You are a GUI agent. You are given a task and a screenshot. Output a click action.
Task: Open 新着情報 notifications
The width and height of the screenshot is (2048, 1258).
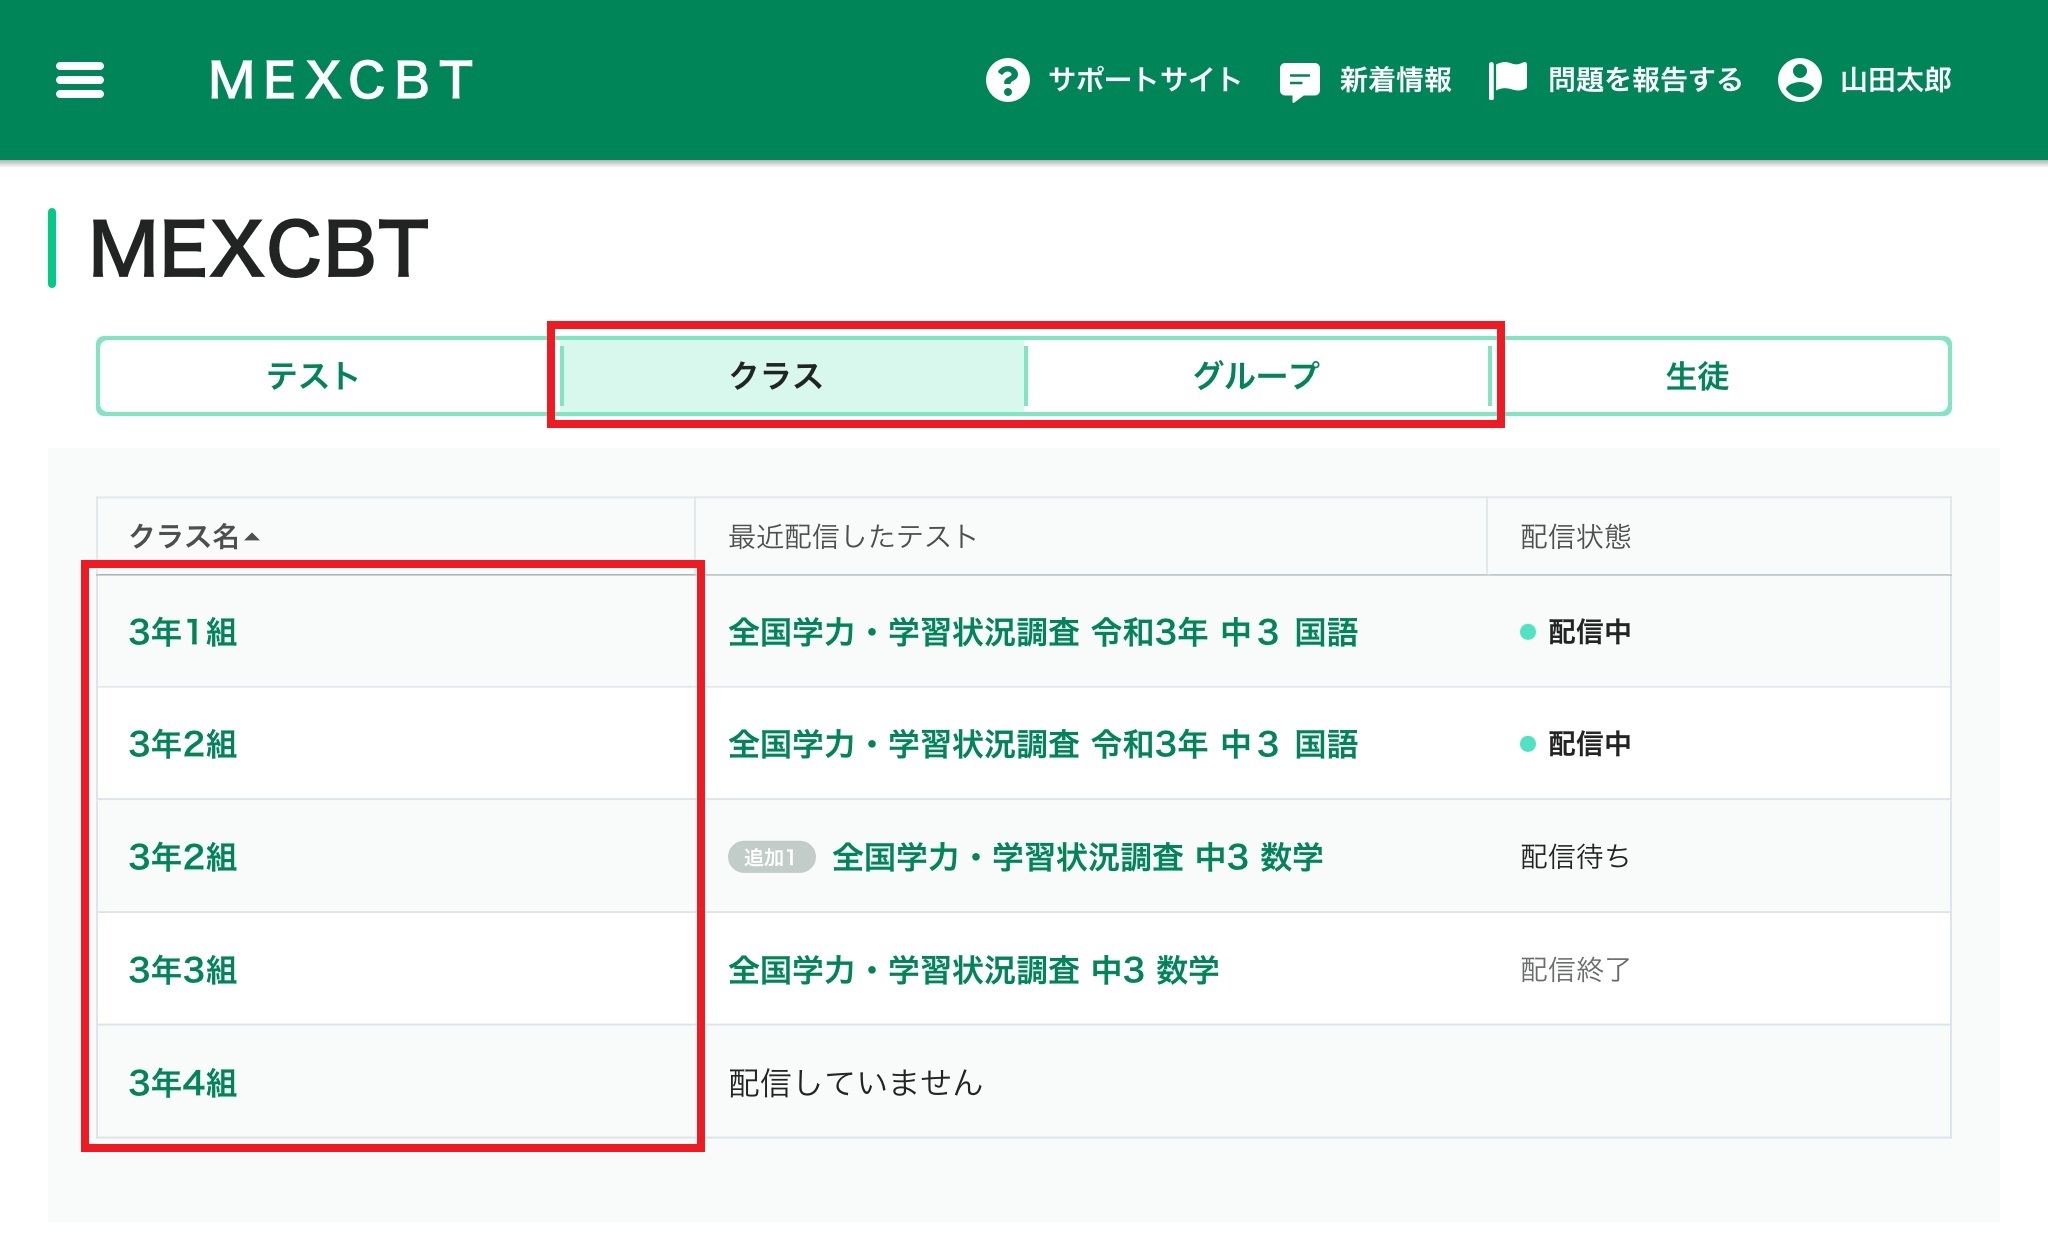click(1395, 80)
